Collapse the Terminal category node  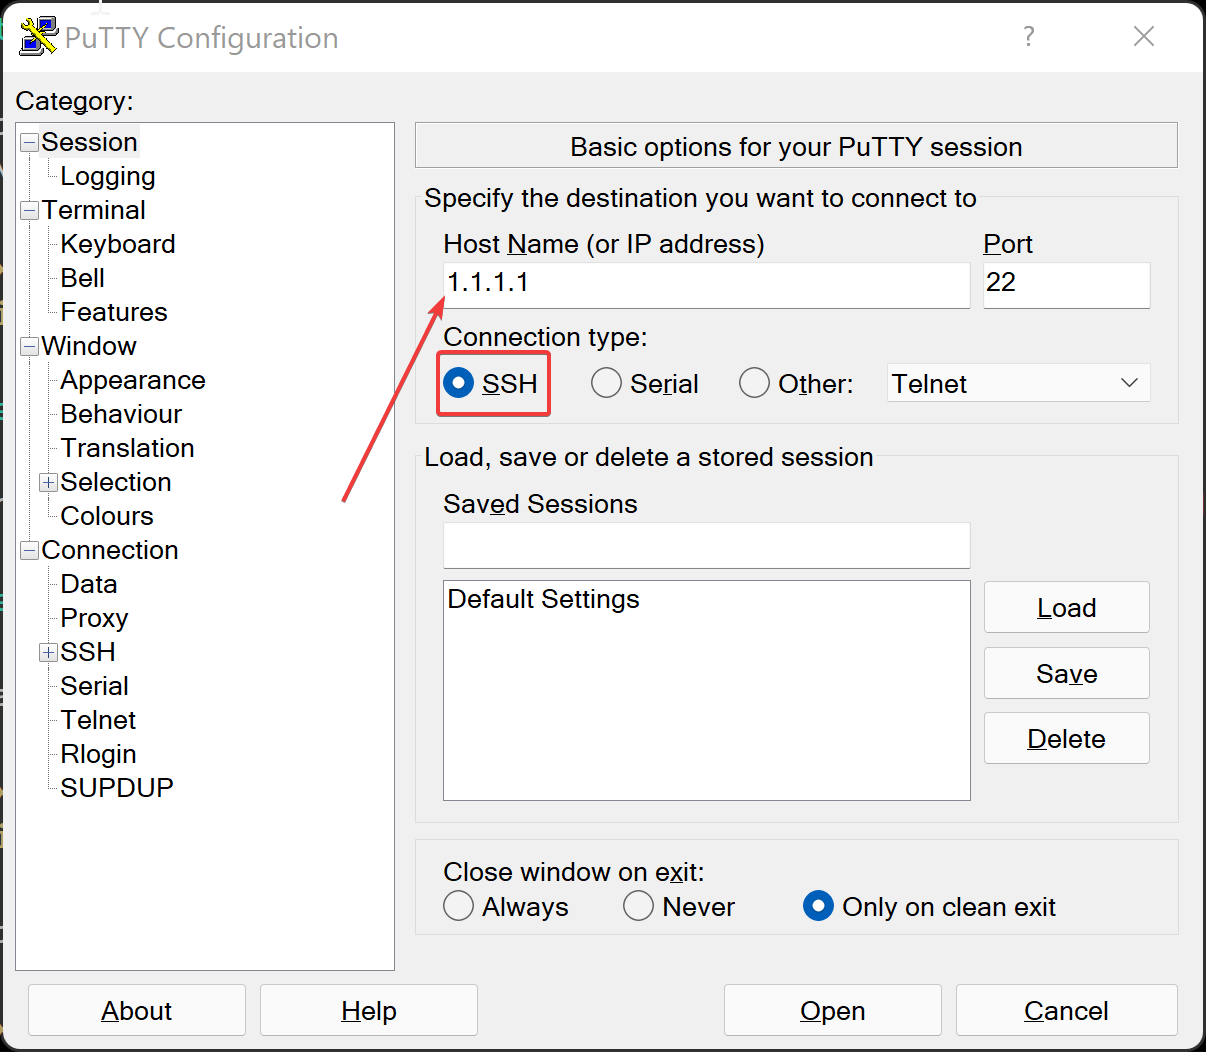click(x=30, y=210)
